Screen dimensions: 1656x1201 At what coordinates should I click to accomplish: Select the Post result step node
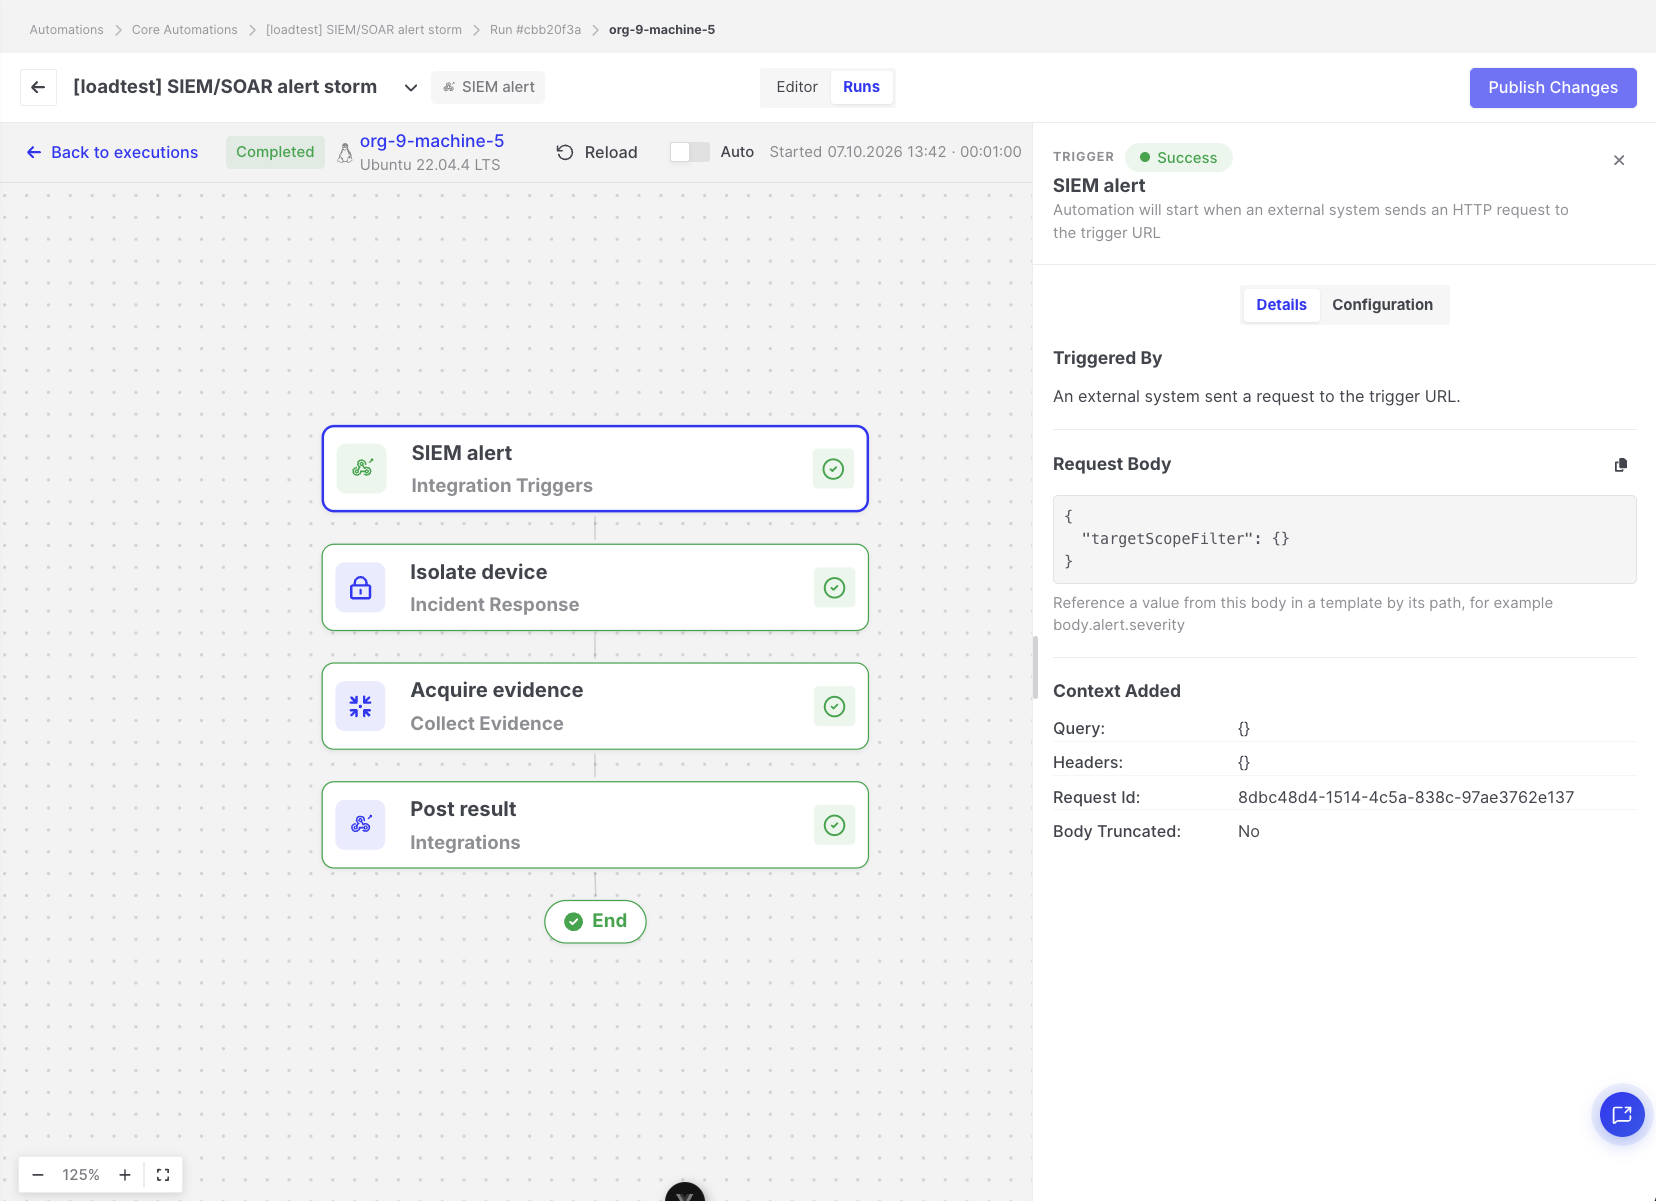(x=595, y=825)
